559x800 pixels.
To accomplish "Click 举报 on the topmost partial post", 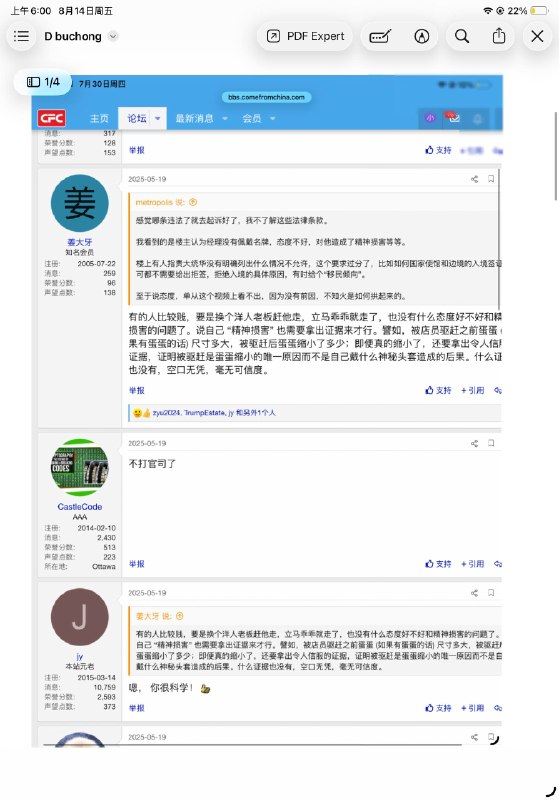I will [x=137, y=150].
